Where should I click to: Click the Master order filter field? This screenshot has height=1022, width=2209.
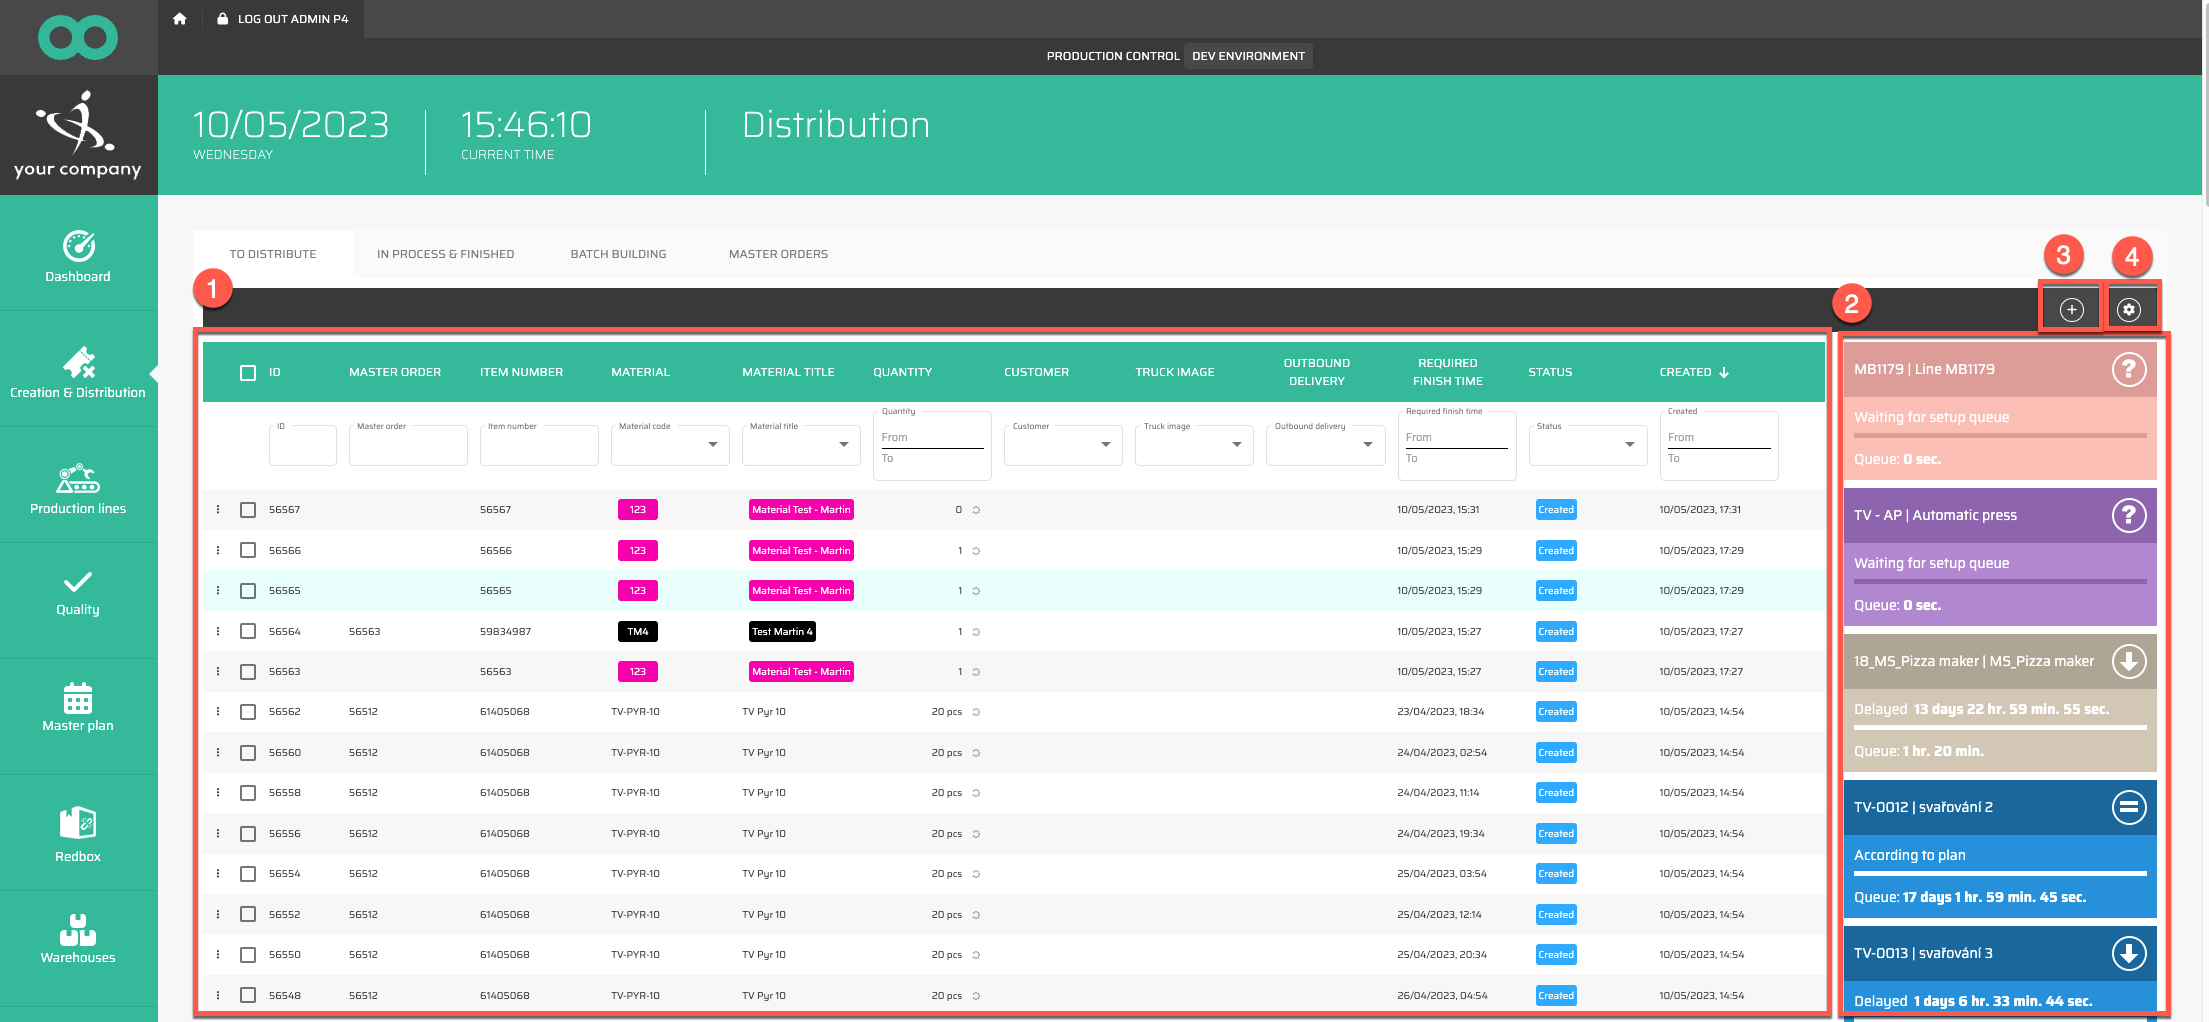click(x=408, y=445)
